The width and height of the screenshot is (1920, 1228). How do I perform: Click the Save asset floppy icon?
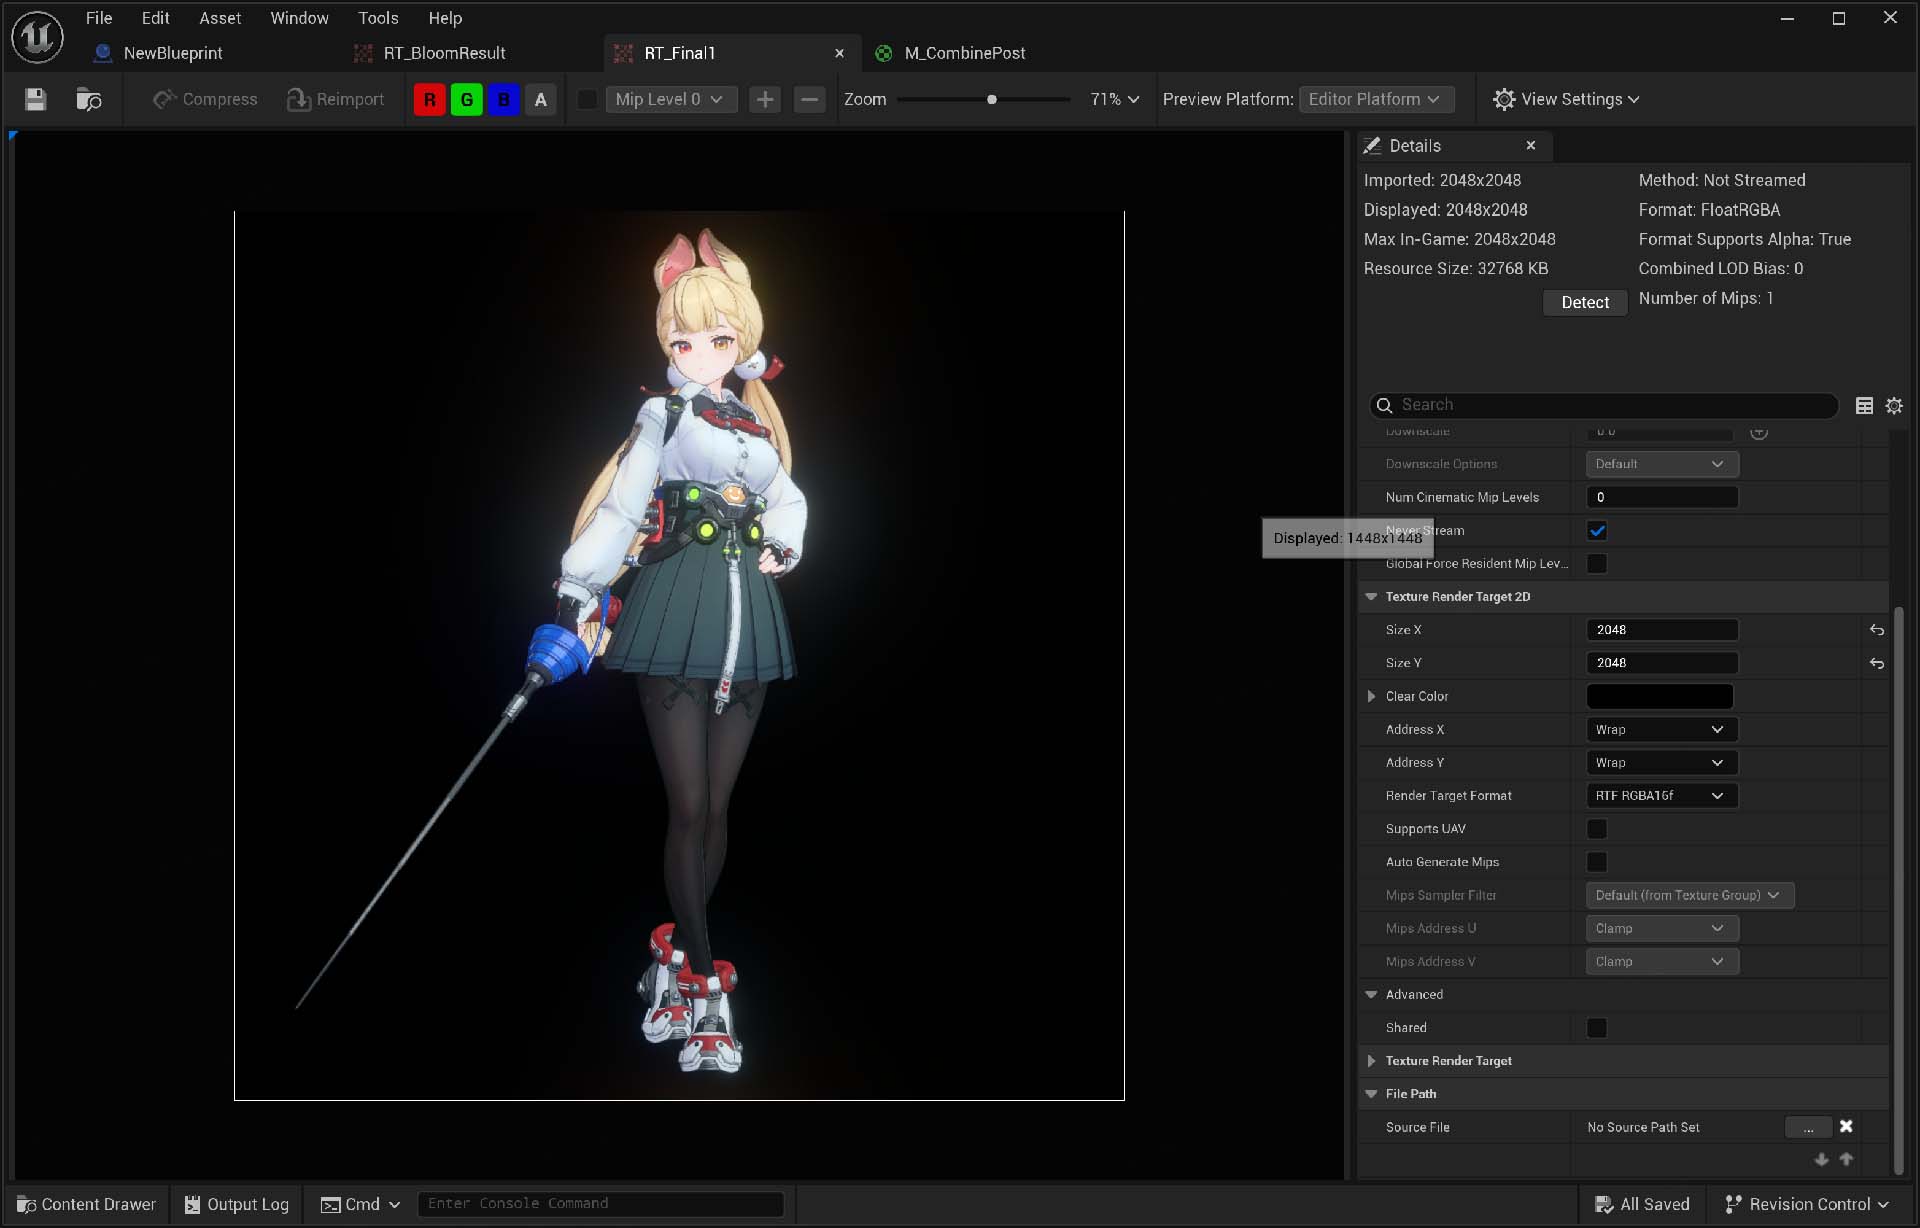tap(36, 99)
